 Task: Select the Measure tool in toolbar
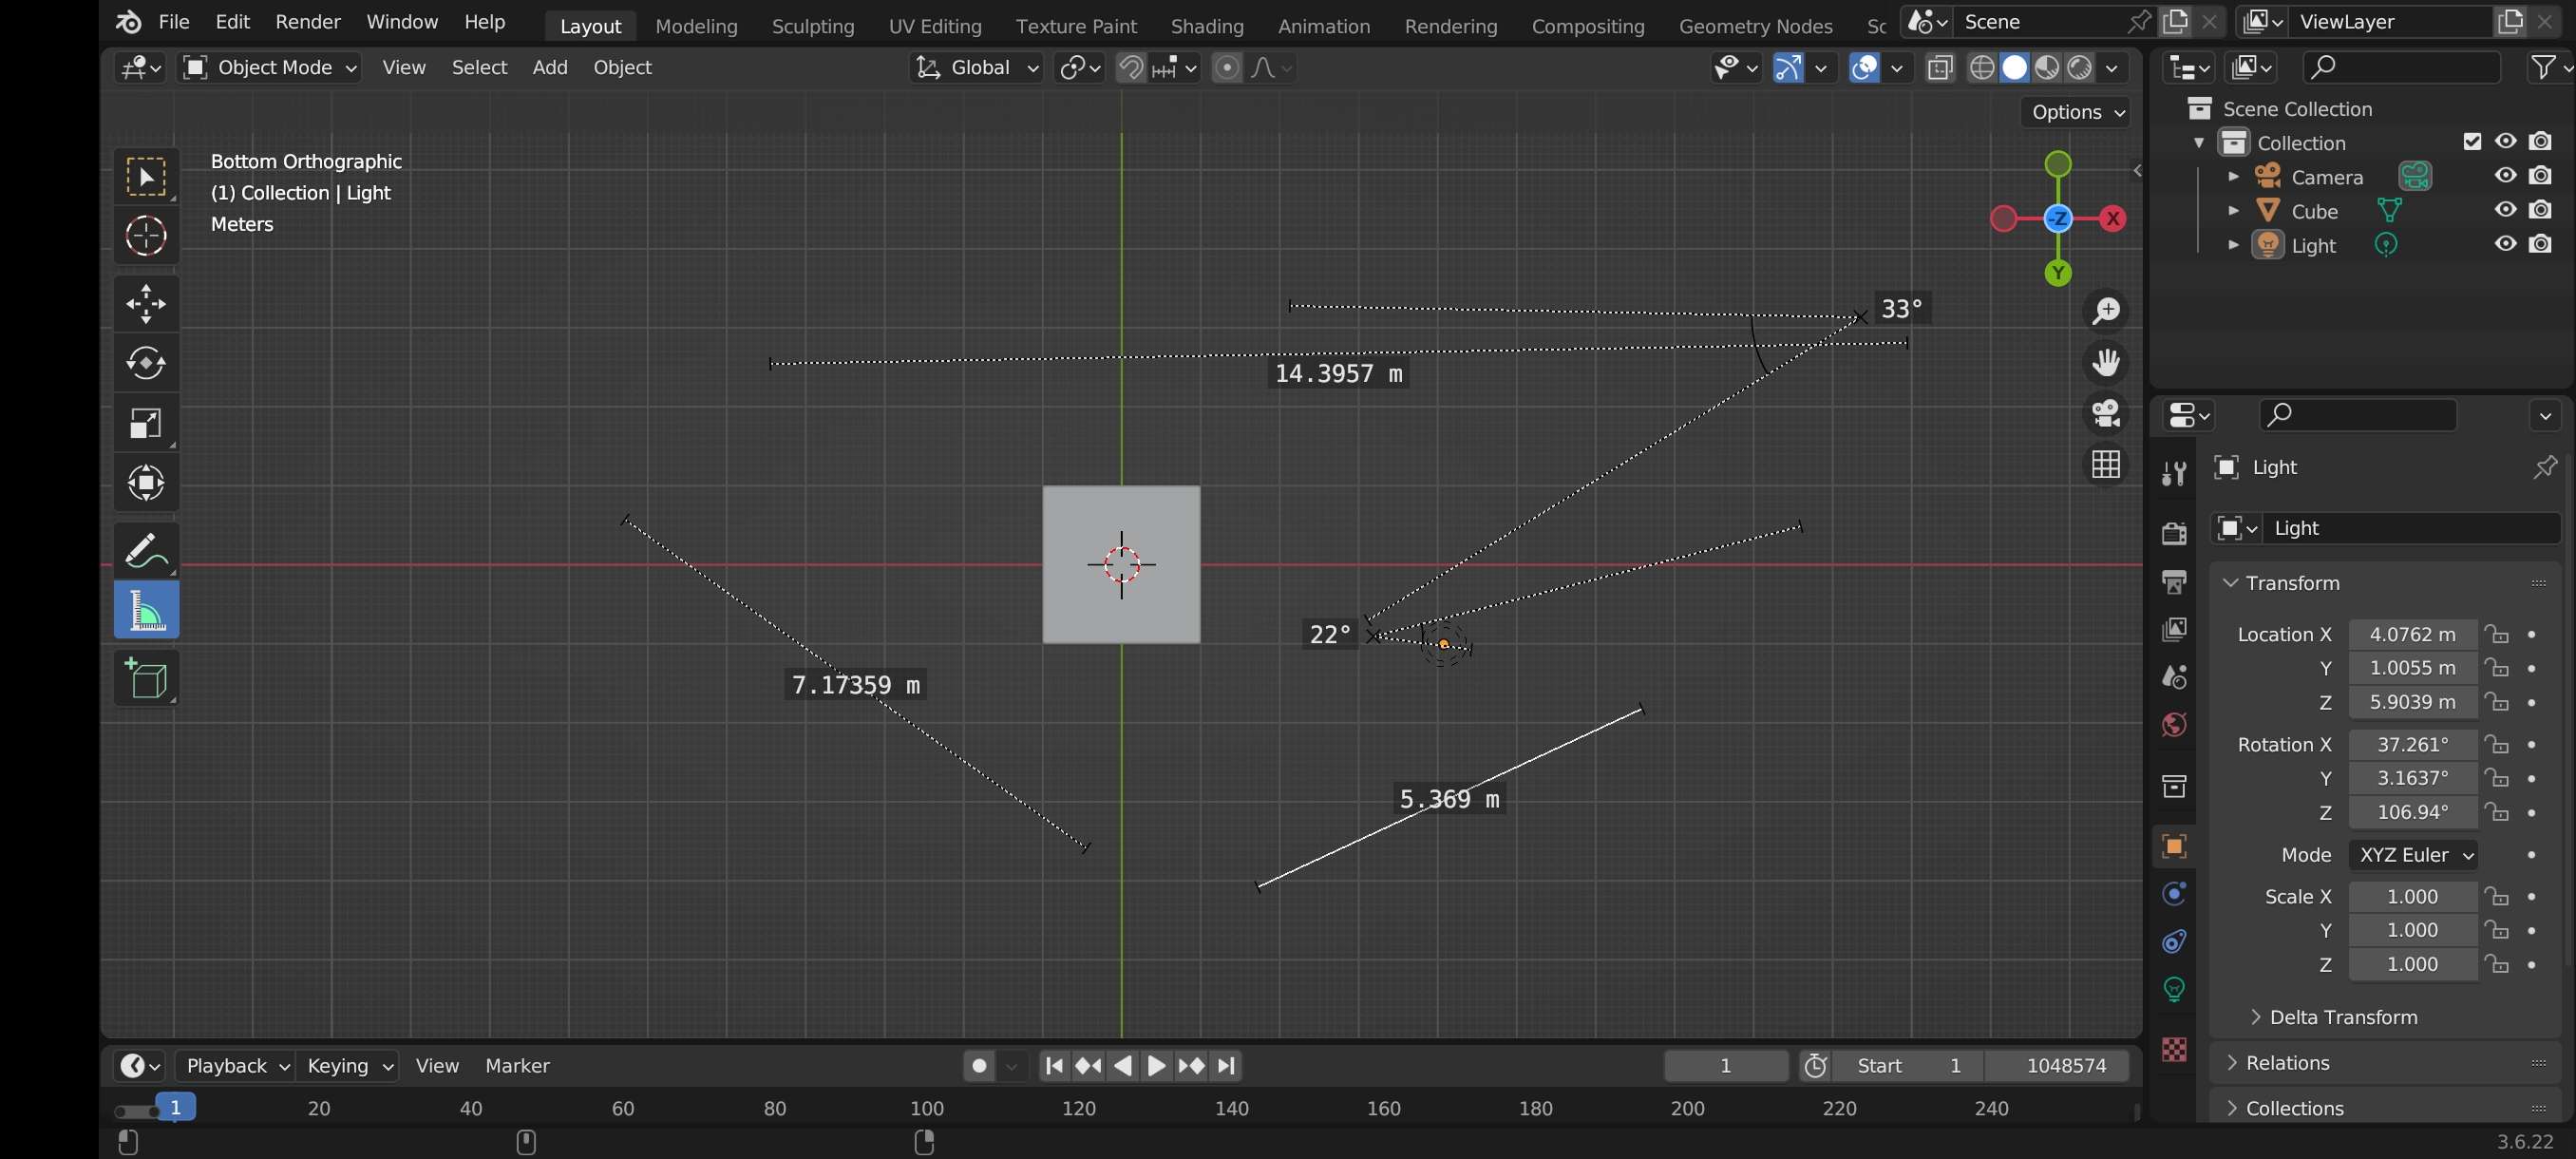coord(146,611)
